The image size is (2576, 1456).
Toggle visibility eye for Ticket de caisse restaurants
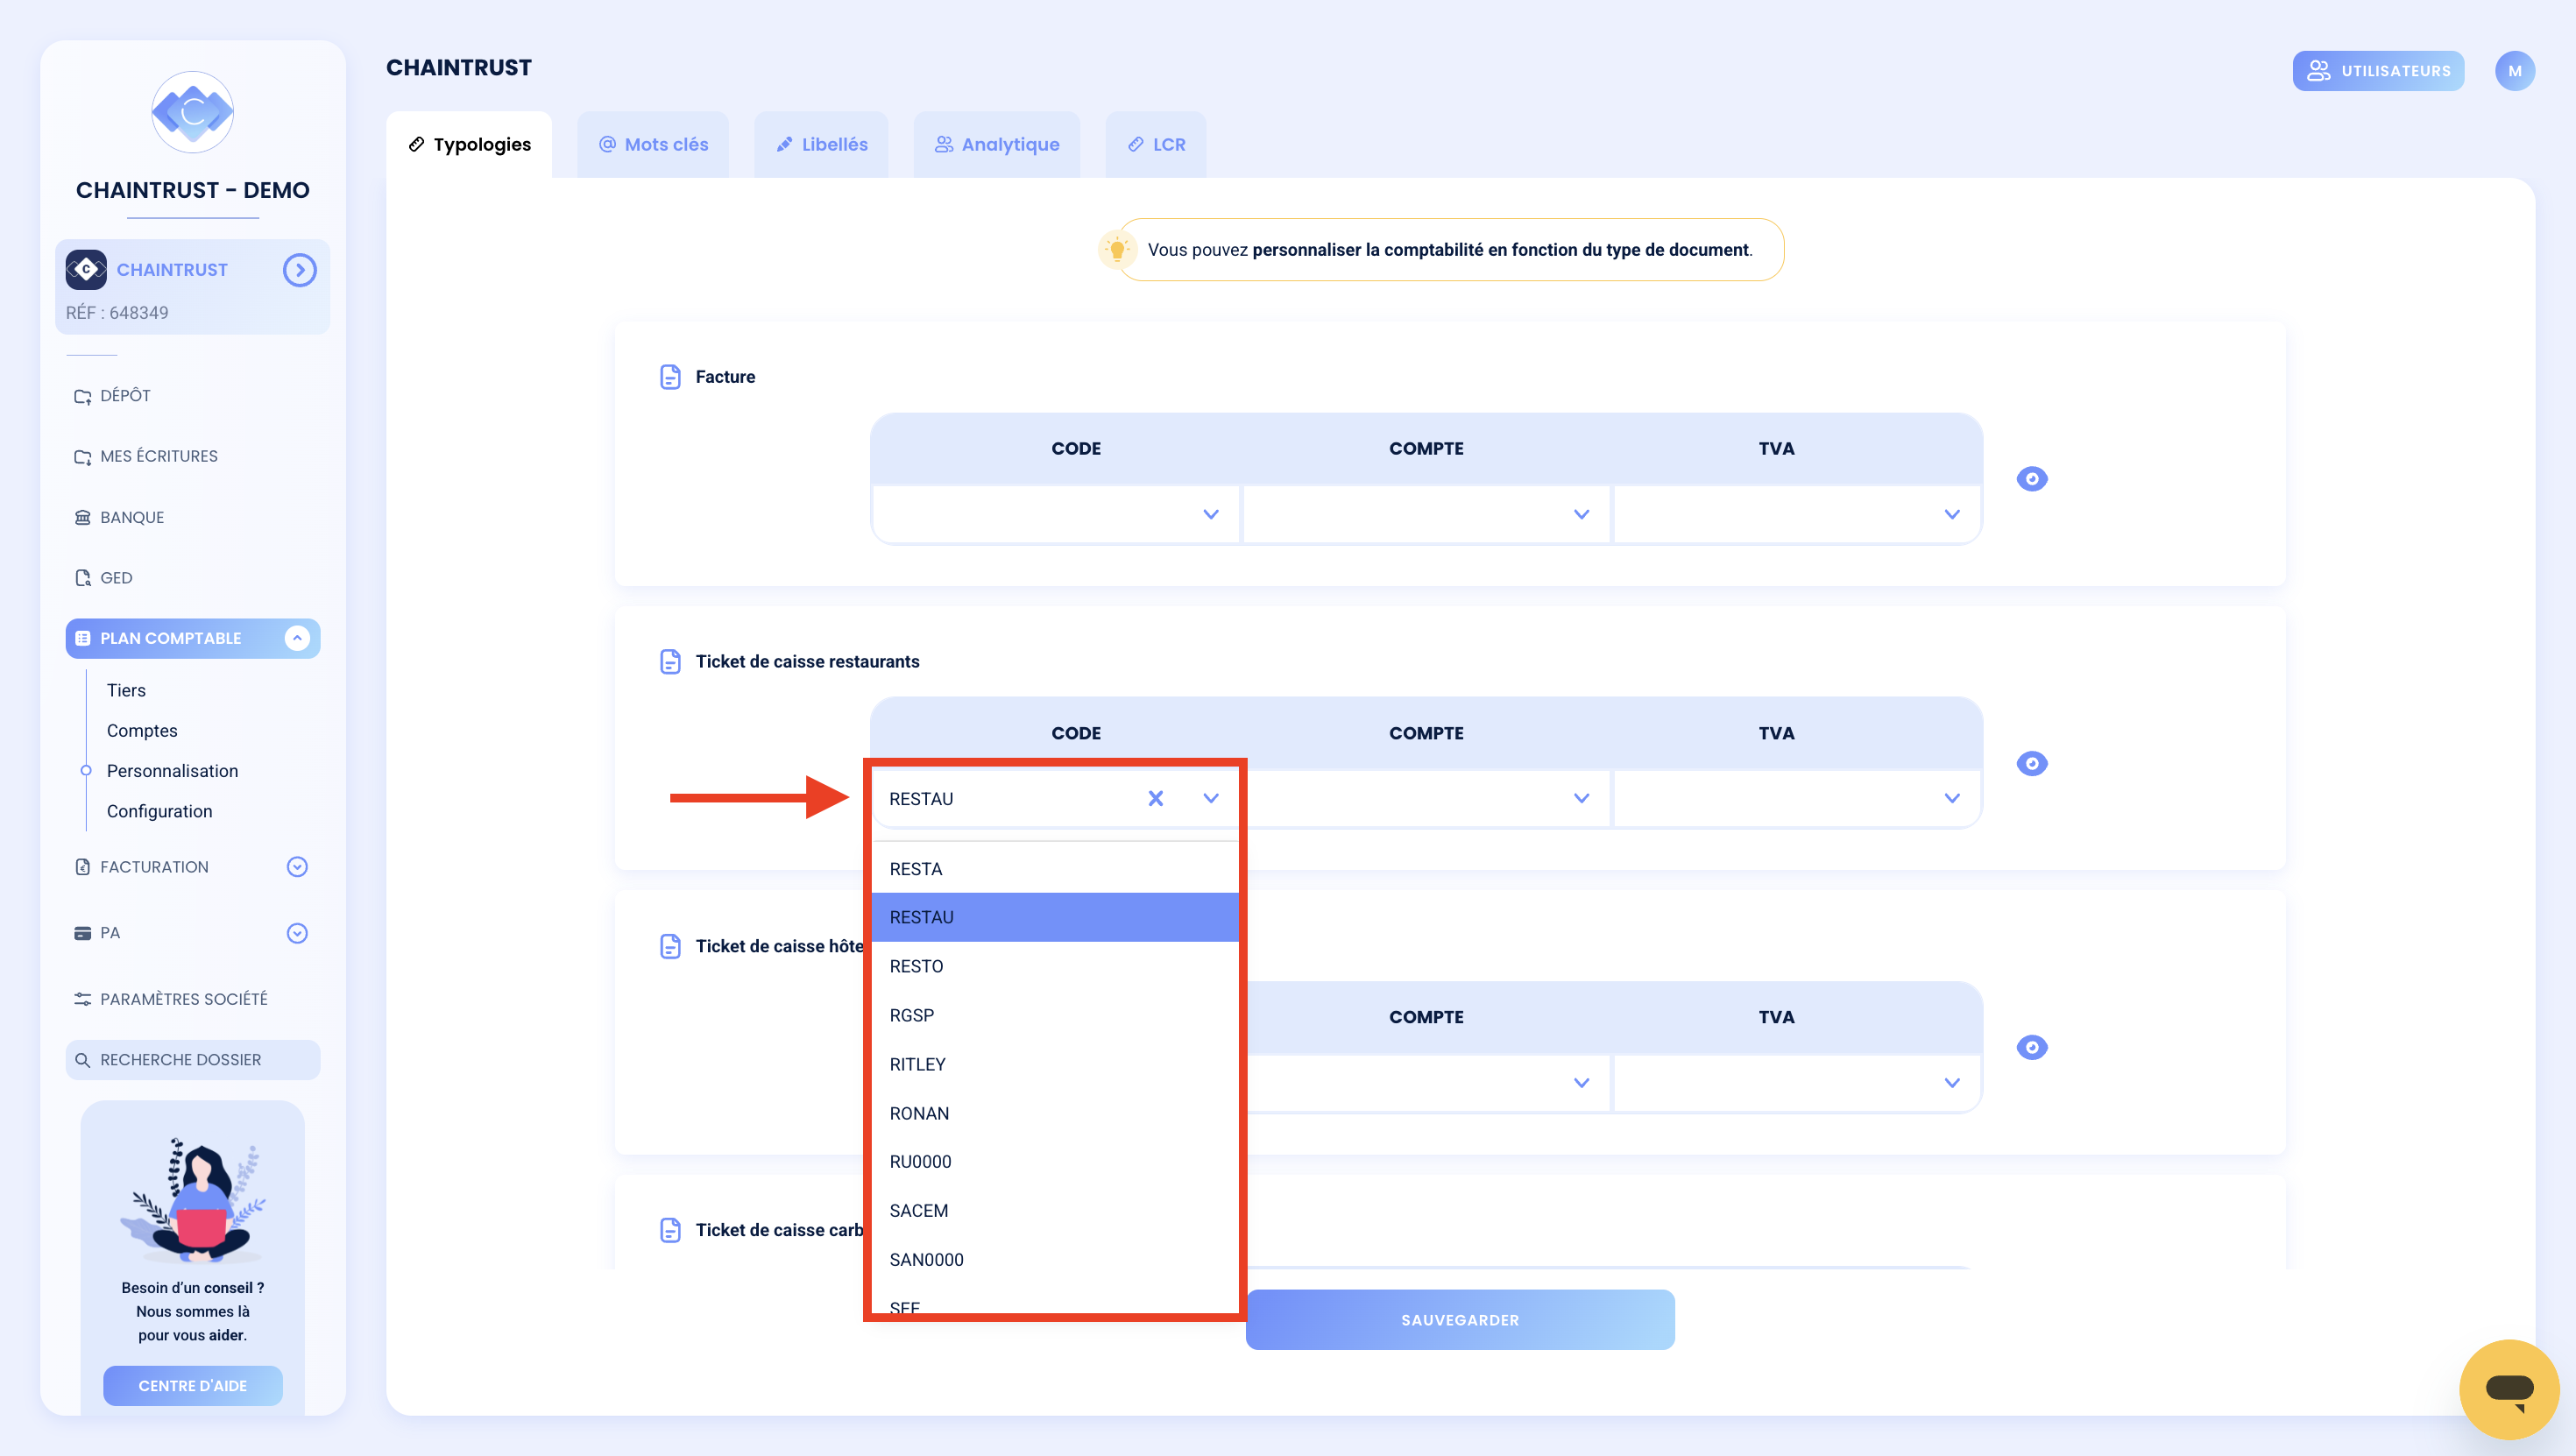coord(2031,764)
